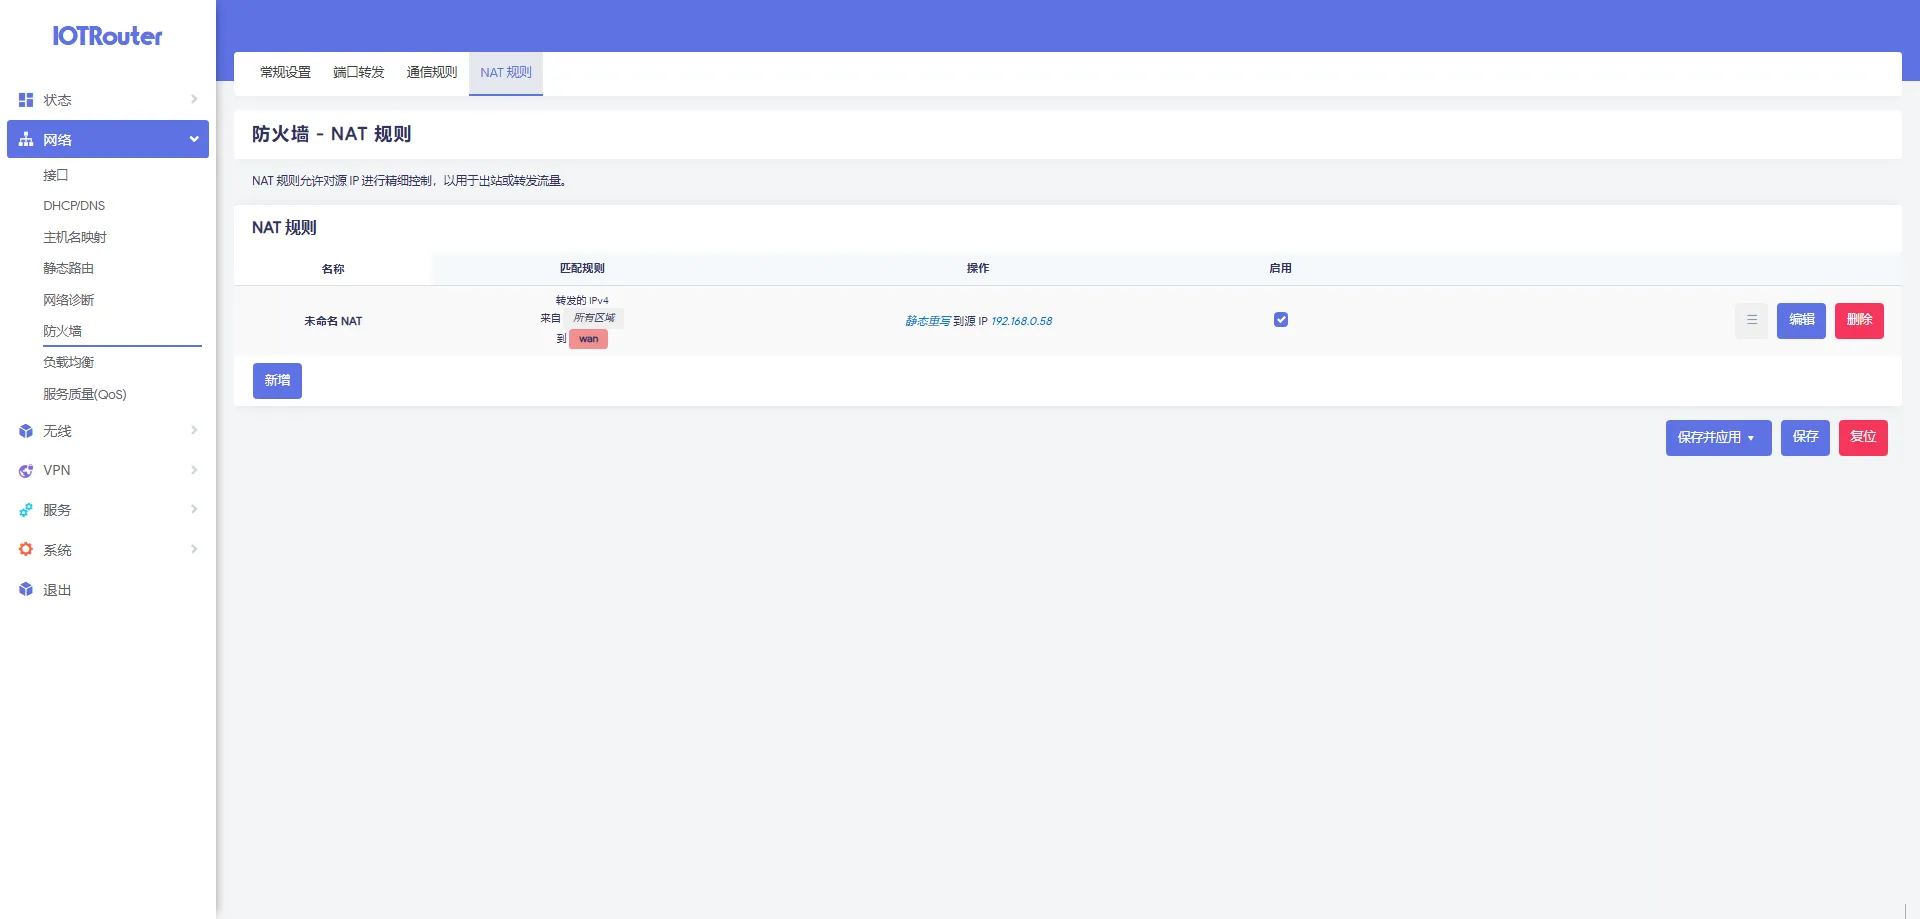The width and height of the screenshot is (1920, 919).
Task: Click the drag handle for the NAT rule
Action: click(1751, 321)
